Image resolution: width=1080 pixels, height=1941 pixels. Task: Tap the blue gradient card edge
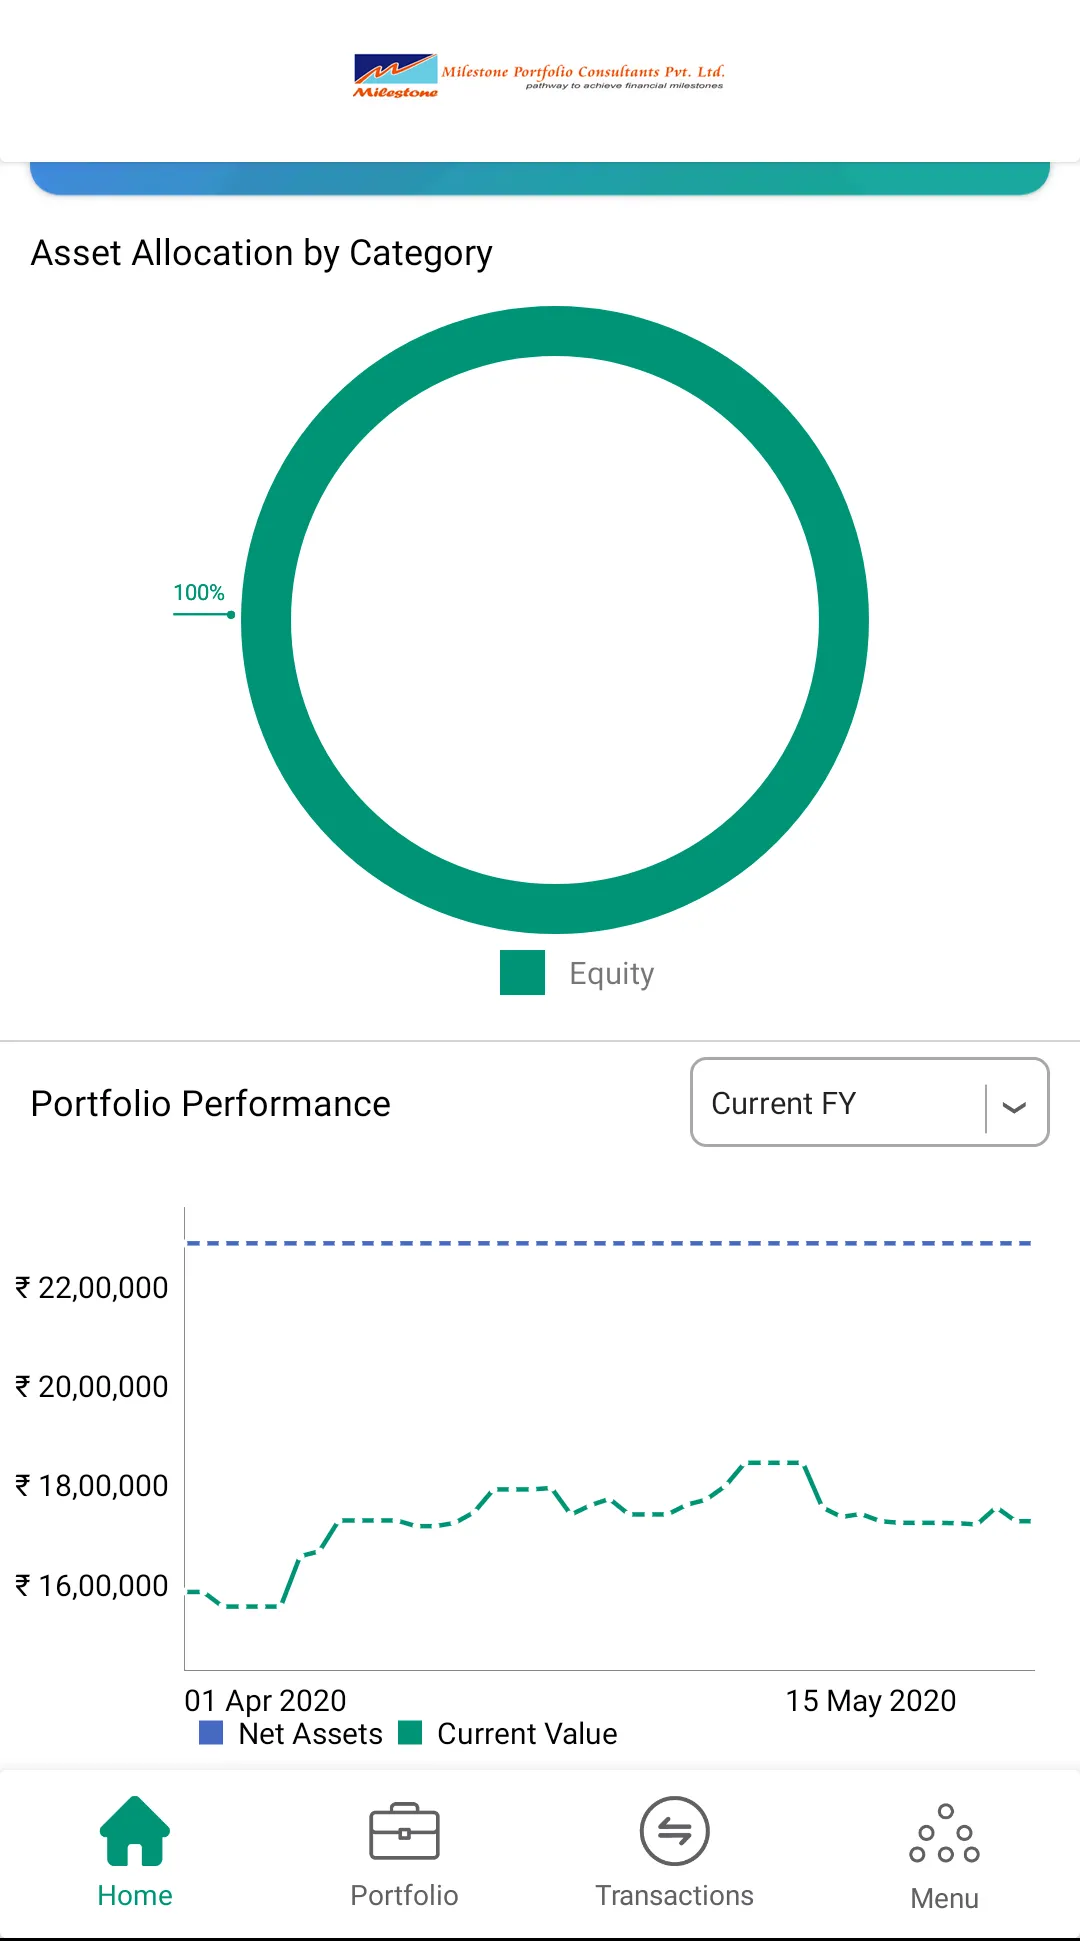click(x=540, y=178)
